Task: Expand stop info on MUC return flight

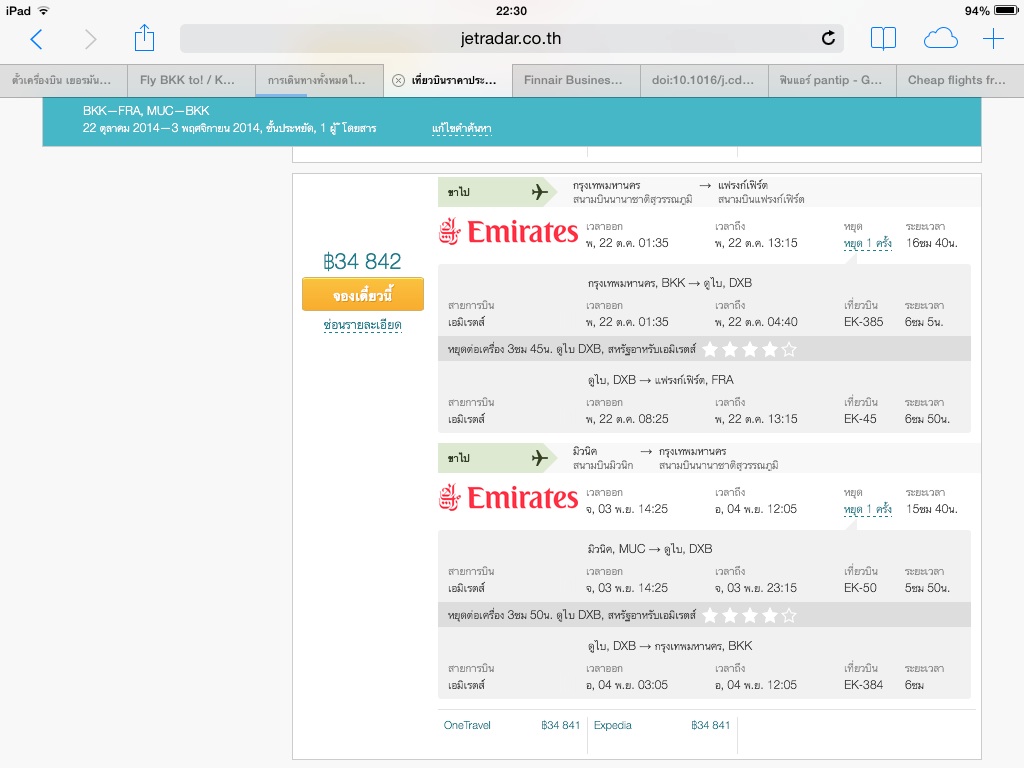Action: [x=867, y=509]
